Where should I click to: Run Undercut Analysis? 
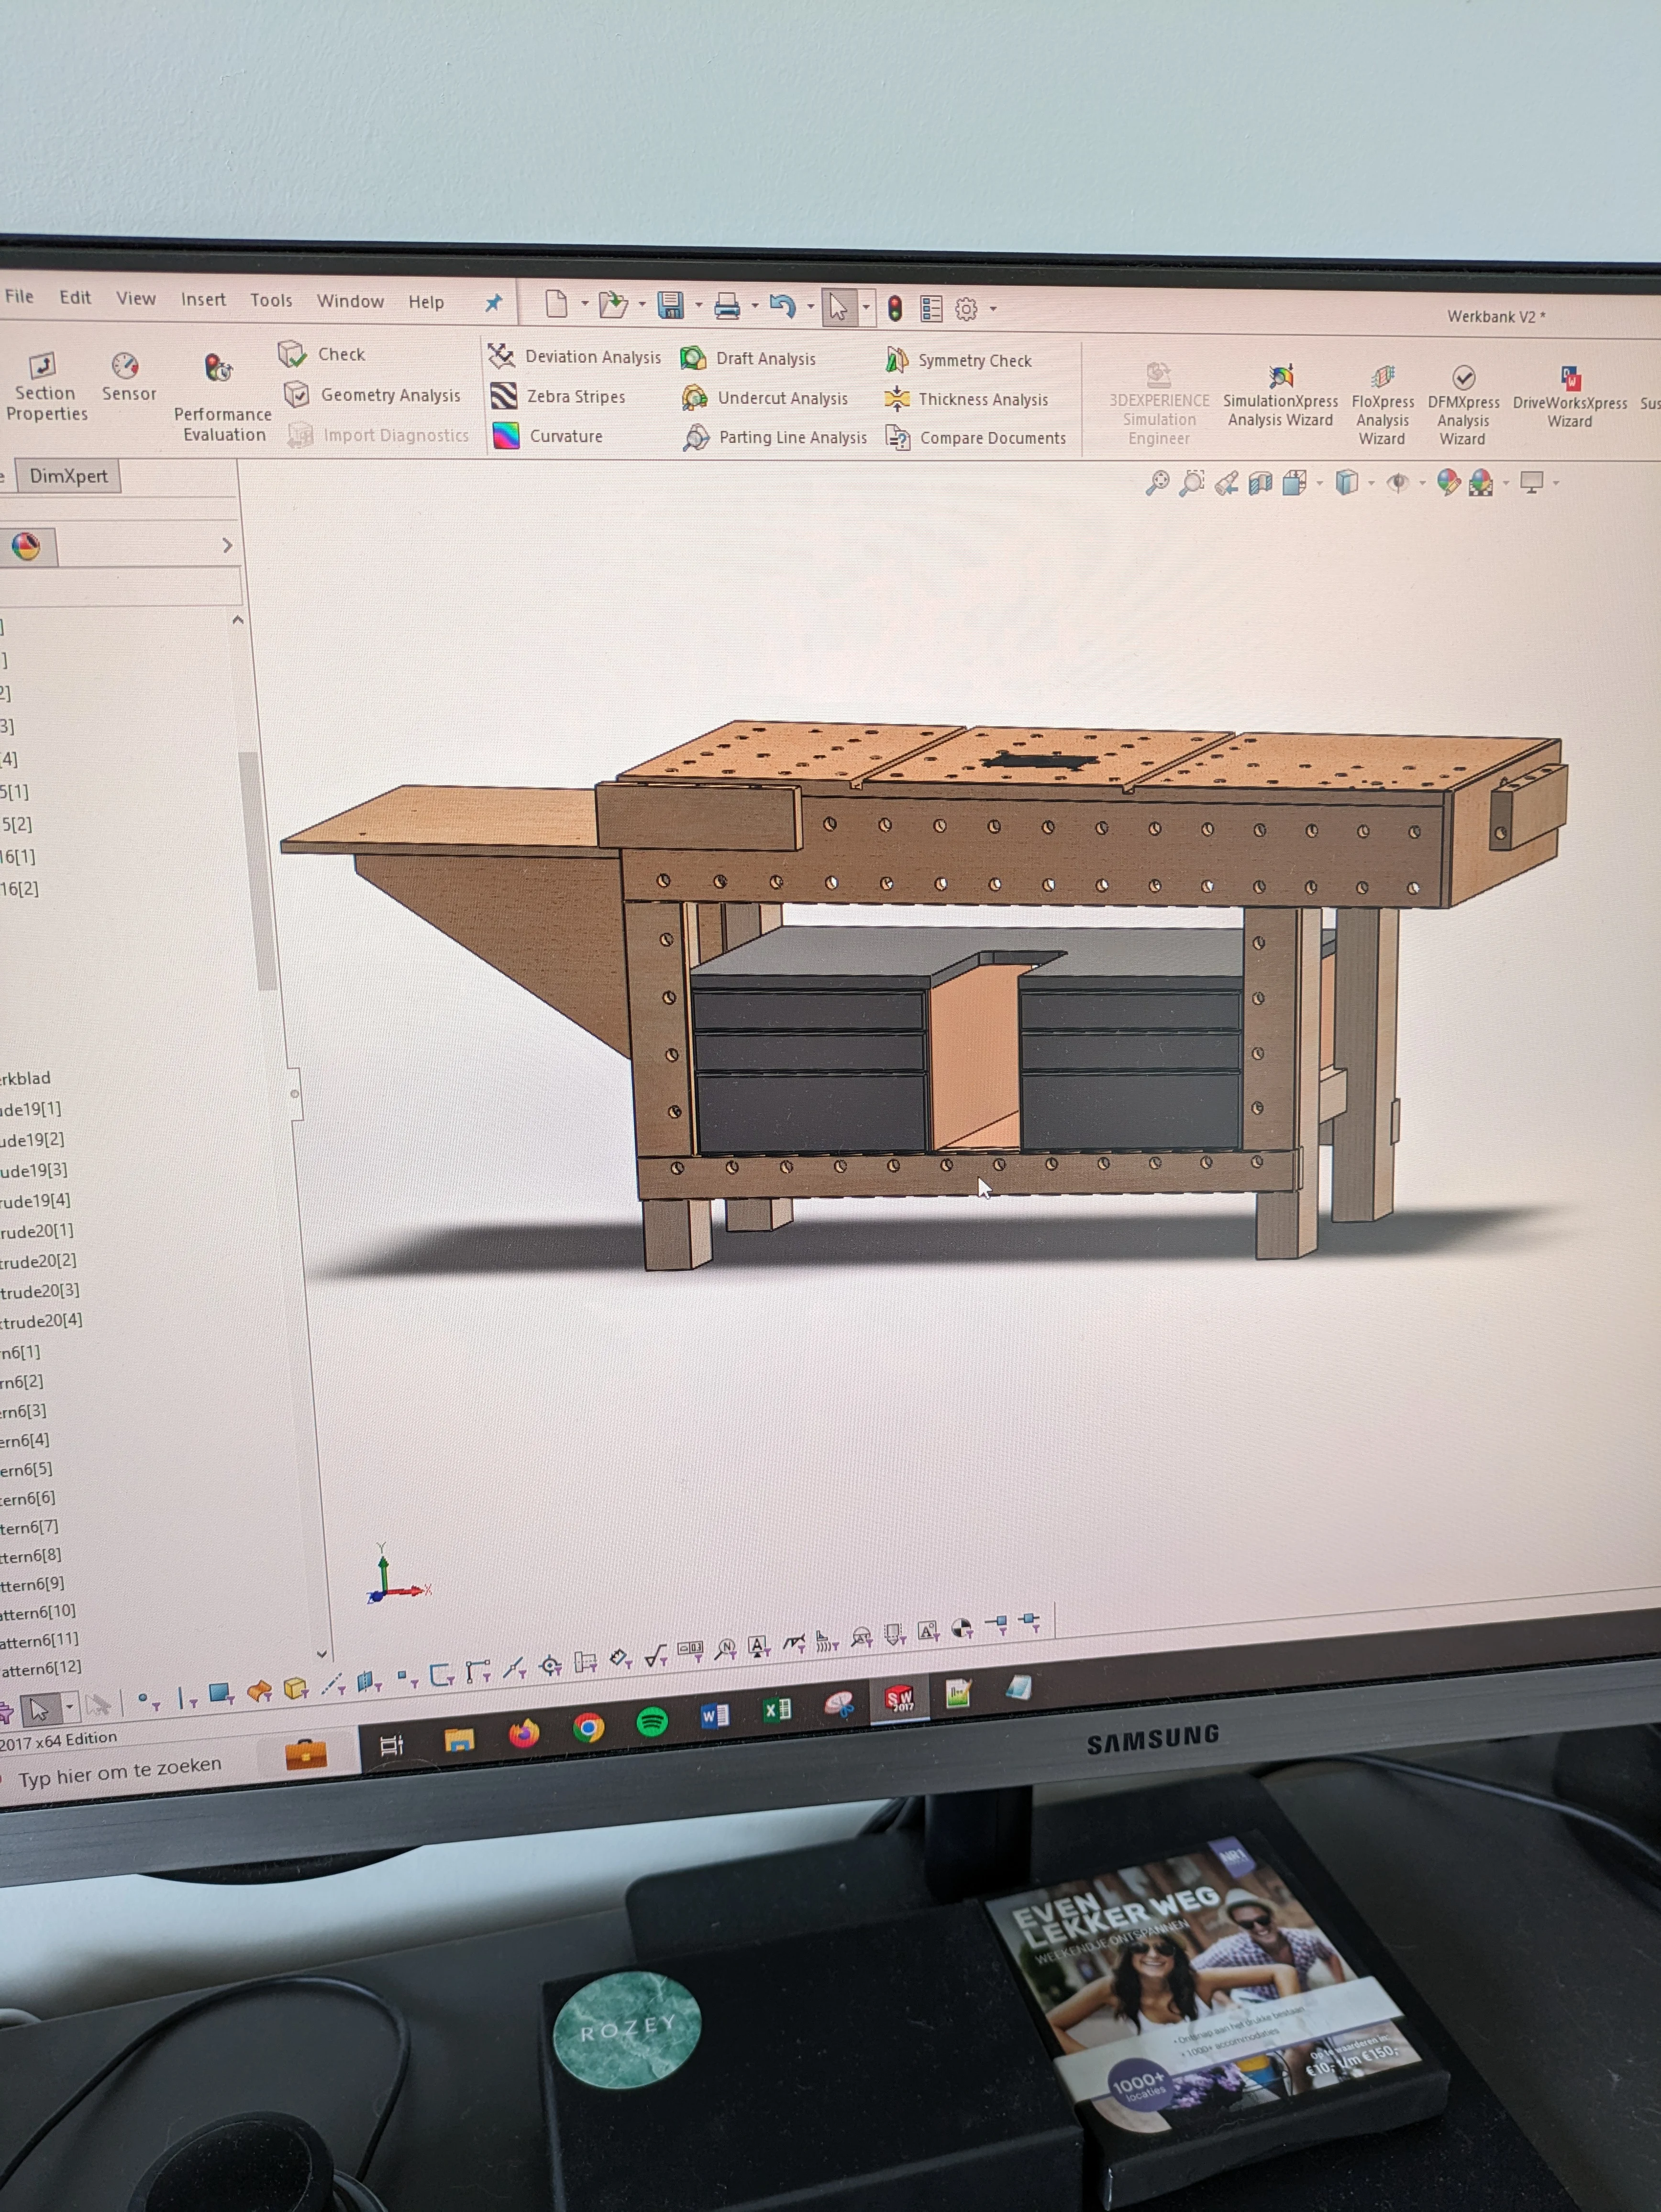[764, 398]
